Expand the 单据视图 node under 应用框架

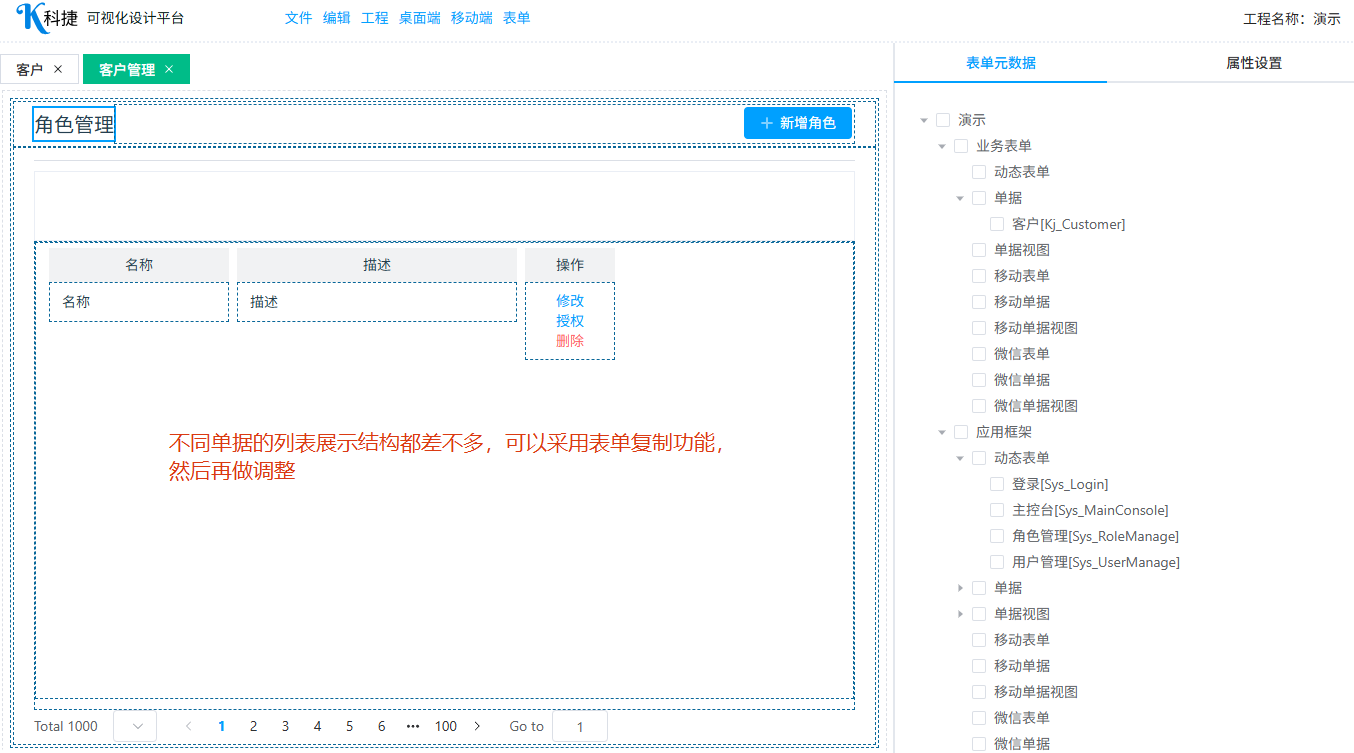coord(960,614)
